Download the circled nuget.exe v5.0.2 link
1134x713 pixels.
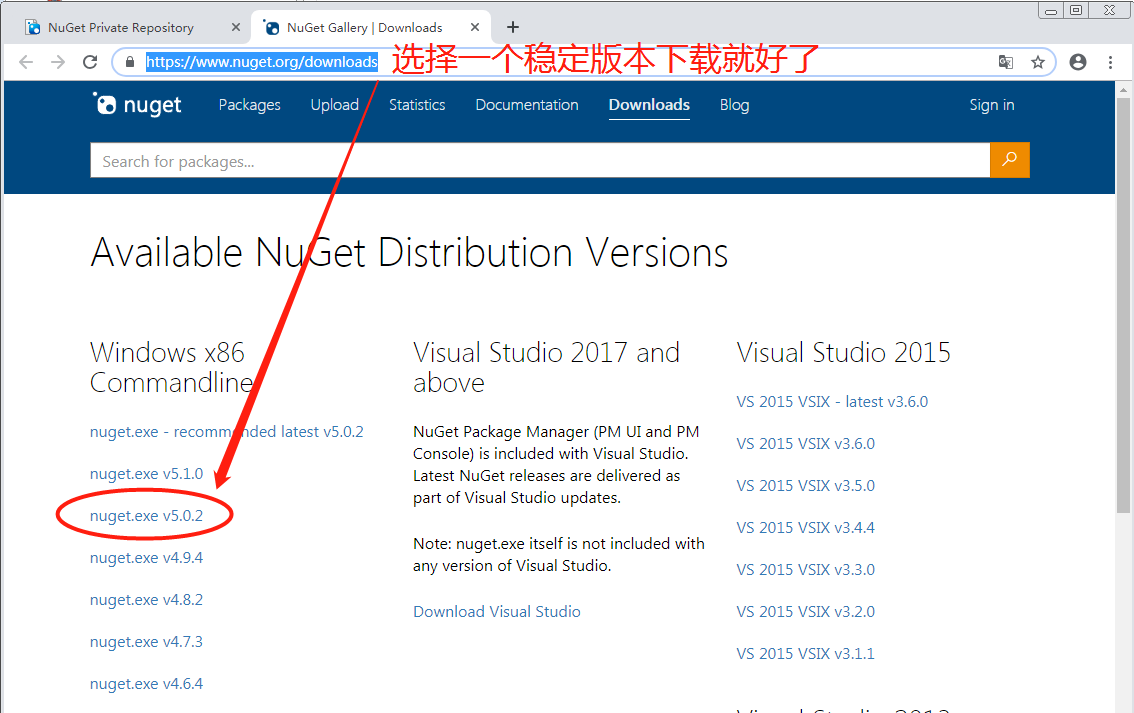click(146, 516)
